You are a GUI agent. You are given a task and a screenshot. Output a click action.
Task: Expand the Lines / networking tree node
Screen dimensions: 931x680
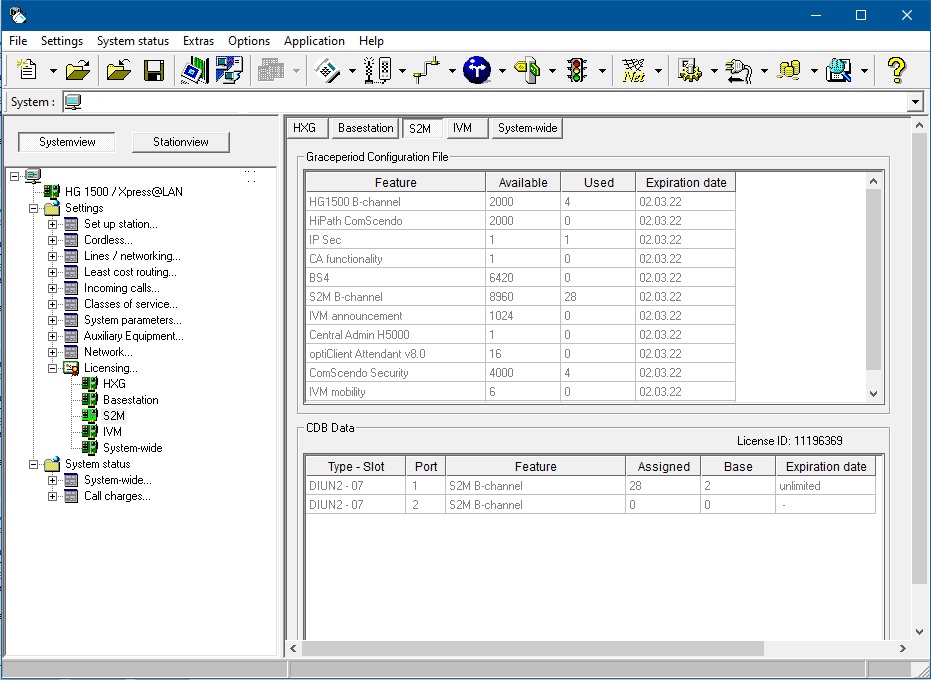coord(53,256)
